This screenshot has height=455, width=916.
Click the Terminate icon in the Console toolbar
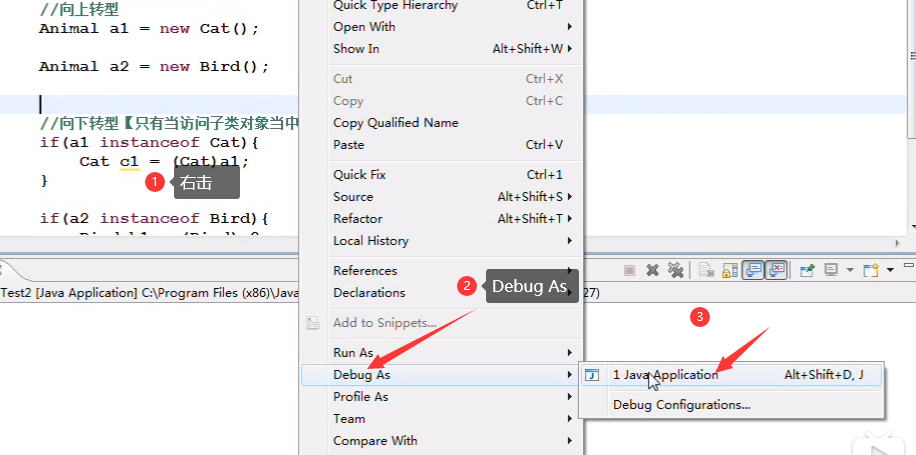(629, 270)
